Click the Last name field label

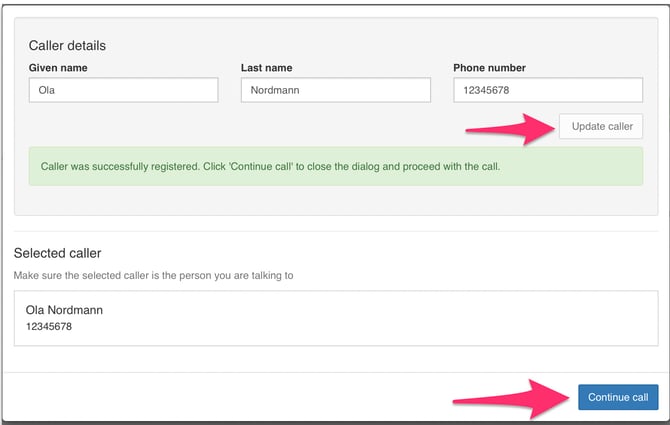268,68
